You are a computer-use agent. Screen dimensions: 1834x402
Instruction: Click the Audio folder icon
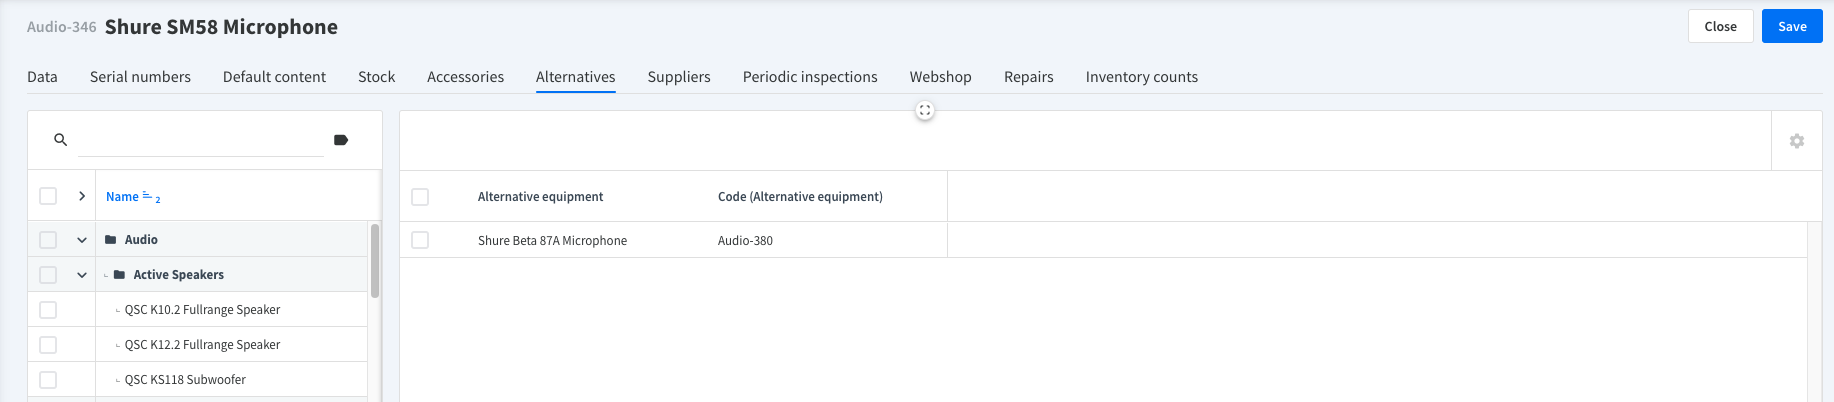(111, 240)
